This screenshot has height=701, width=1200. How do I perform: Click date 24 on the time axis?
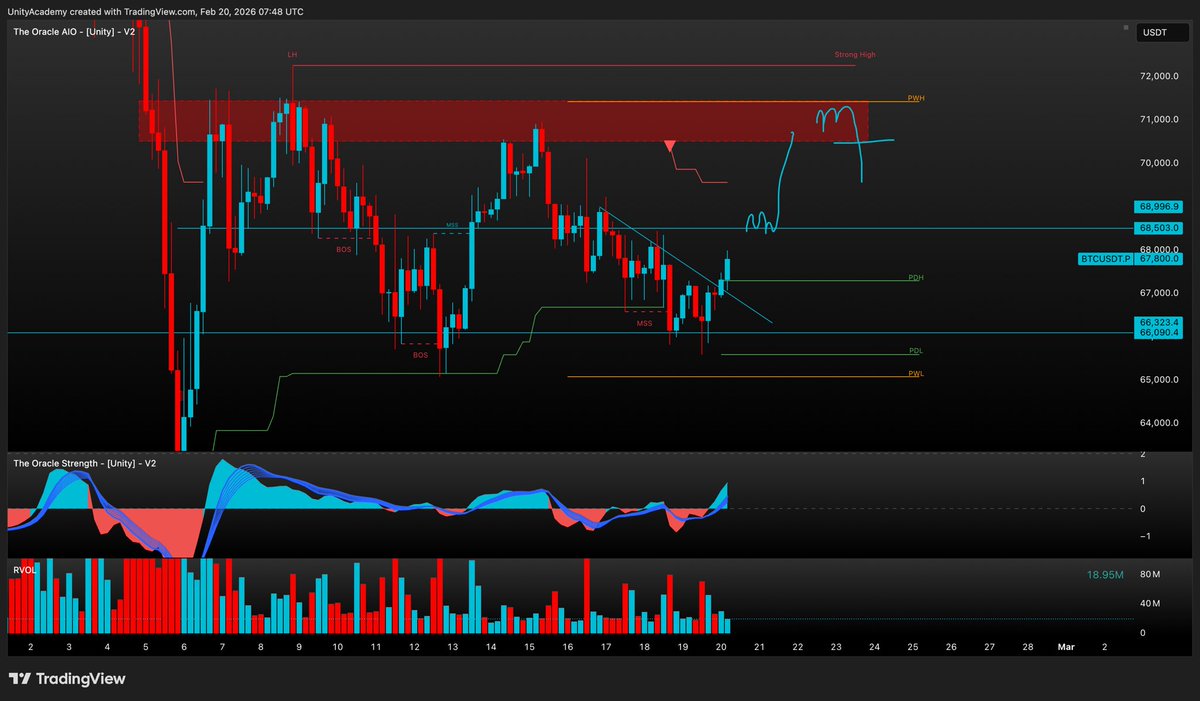click(x=874, y=648)
